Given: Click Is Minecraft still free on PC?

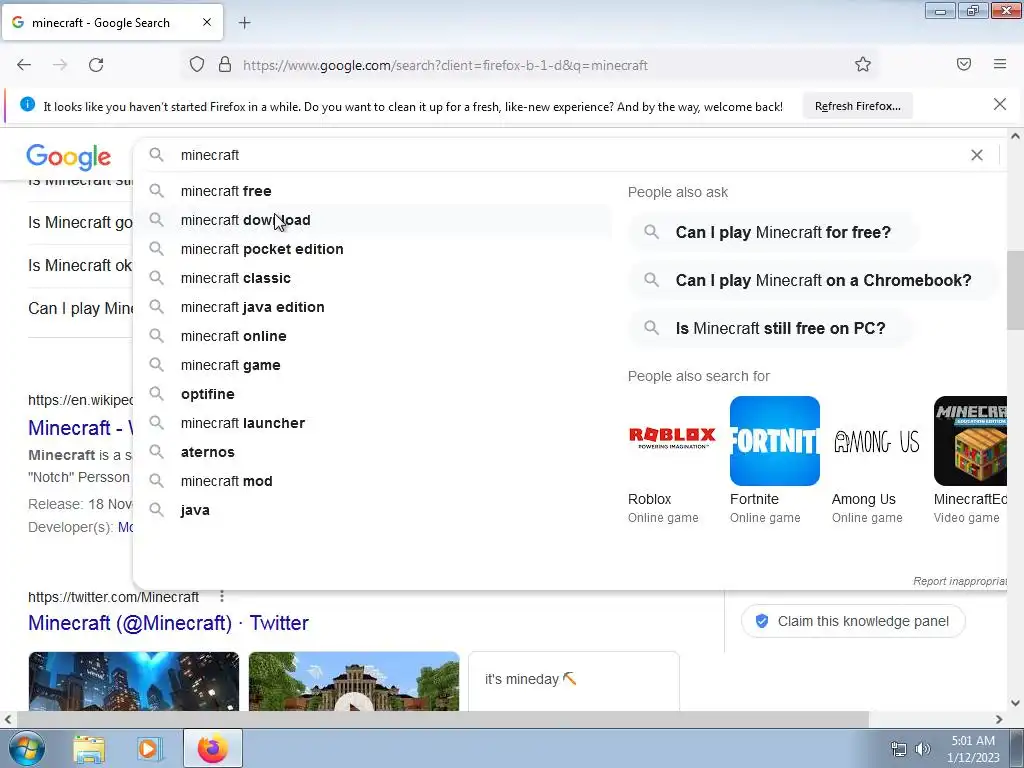Looking at the screenshot, I should coord(771,328).
